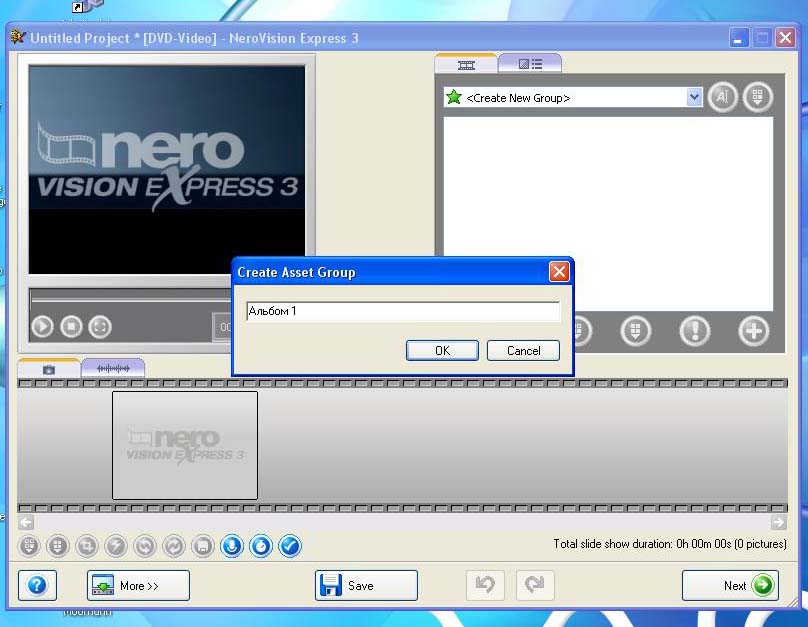
Task: Click the NeroVision app icon in the title bar
Action: [18, 37]
